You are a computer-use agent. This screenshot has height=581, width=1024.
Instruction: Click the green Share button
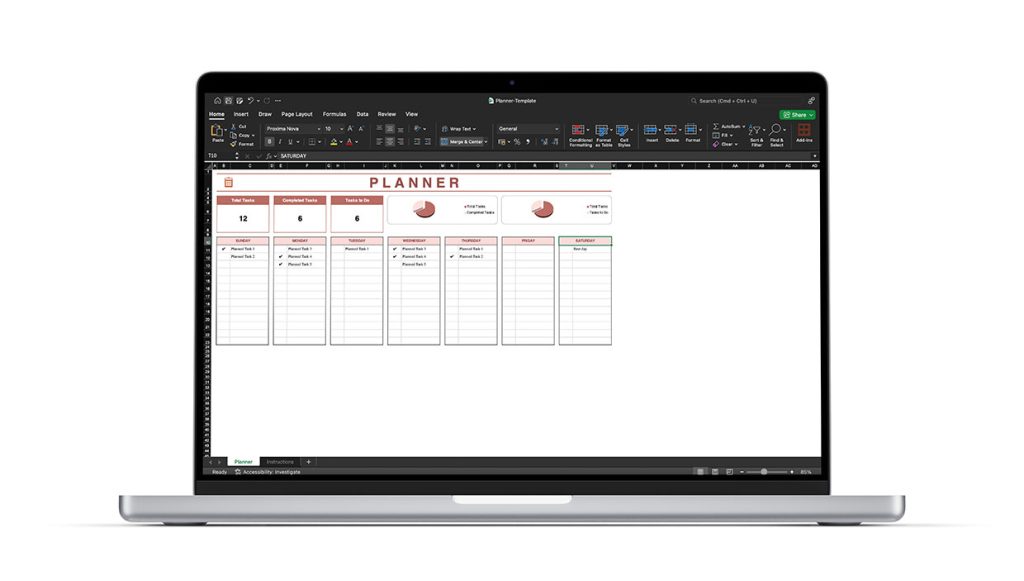[x=797, y=115]
